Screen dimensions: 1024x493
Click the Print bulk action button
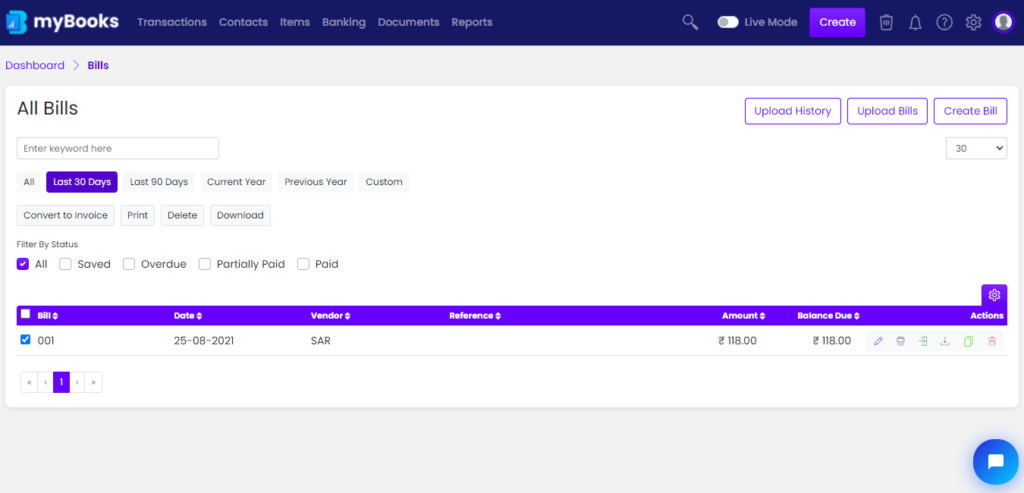[x=137, y=215]
